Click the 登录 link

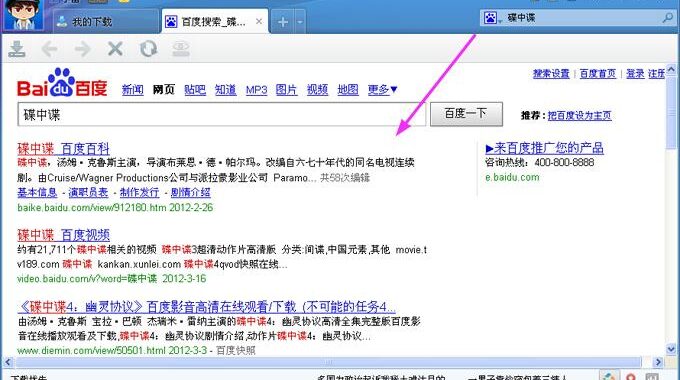pos(635,74)
